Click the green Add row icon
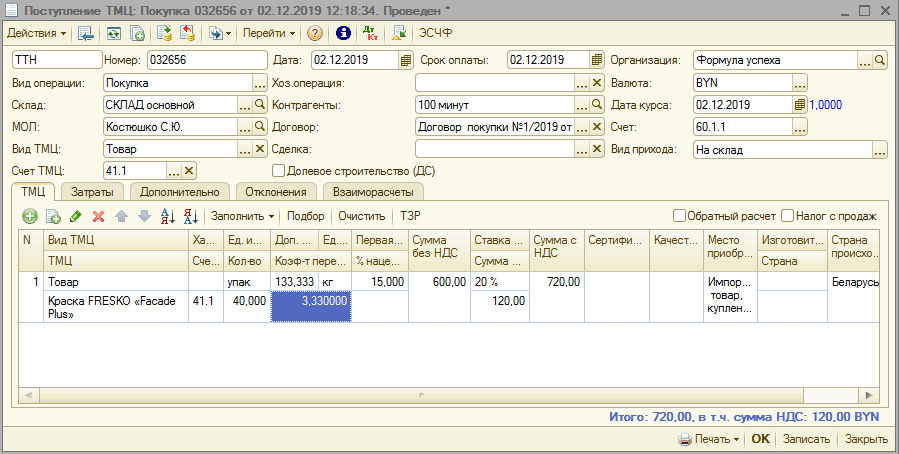This screenshot has width=899, height=454. tap(30, 216)
